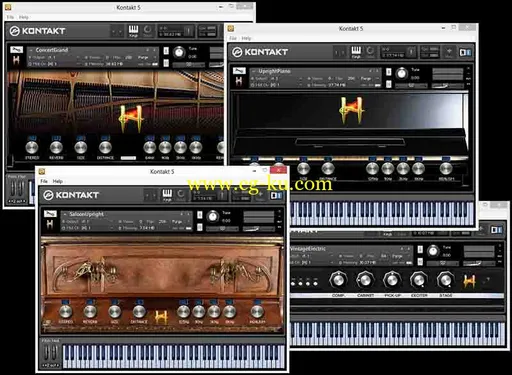
Task: Click Tune knob in UprightPiano header
Action: (402, 73)
